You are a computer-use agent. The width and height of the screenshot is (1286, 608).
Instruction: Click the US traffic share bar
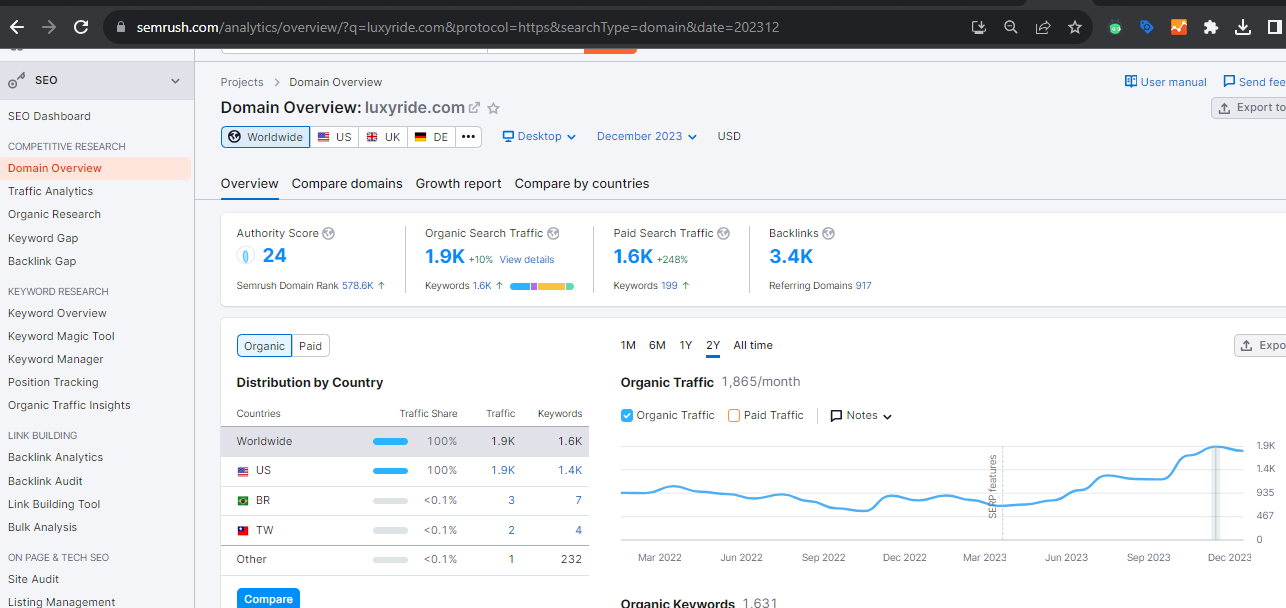pos(390,470)
